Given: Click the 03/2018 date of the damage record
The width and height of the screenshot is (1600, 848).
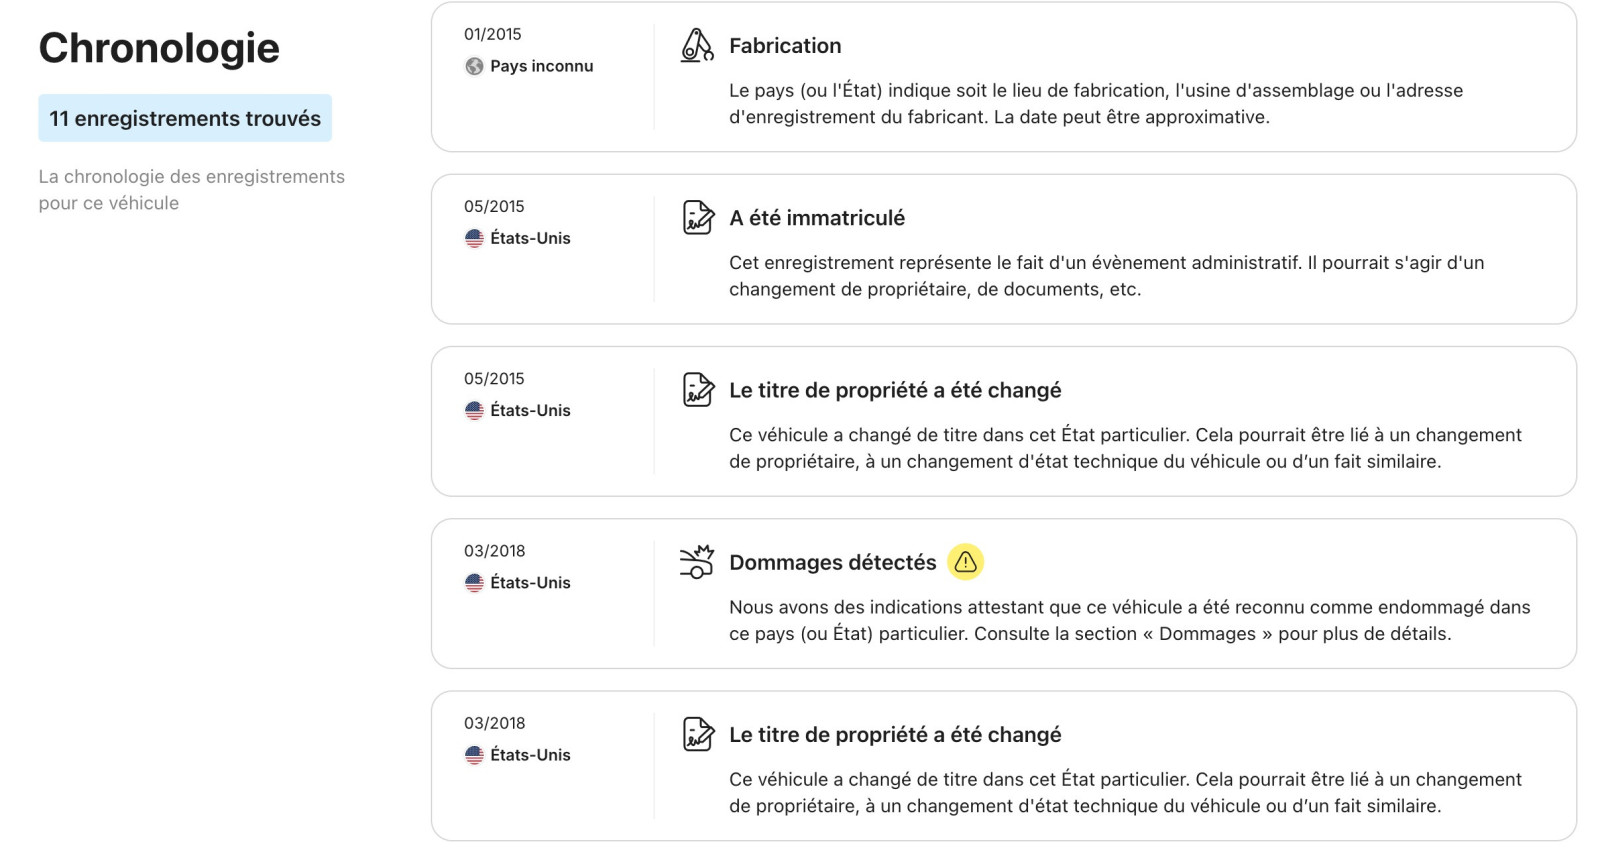Looking at the screenshot, I should pos(494,551).
